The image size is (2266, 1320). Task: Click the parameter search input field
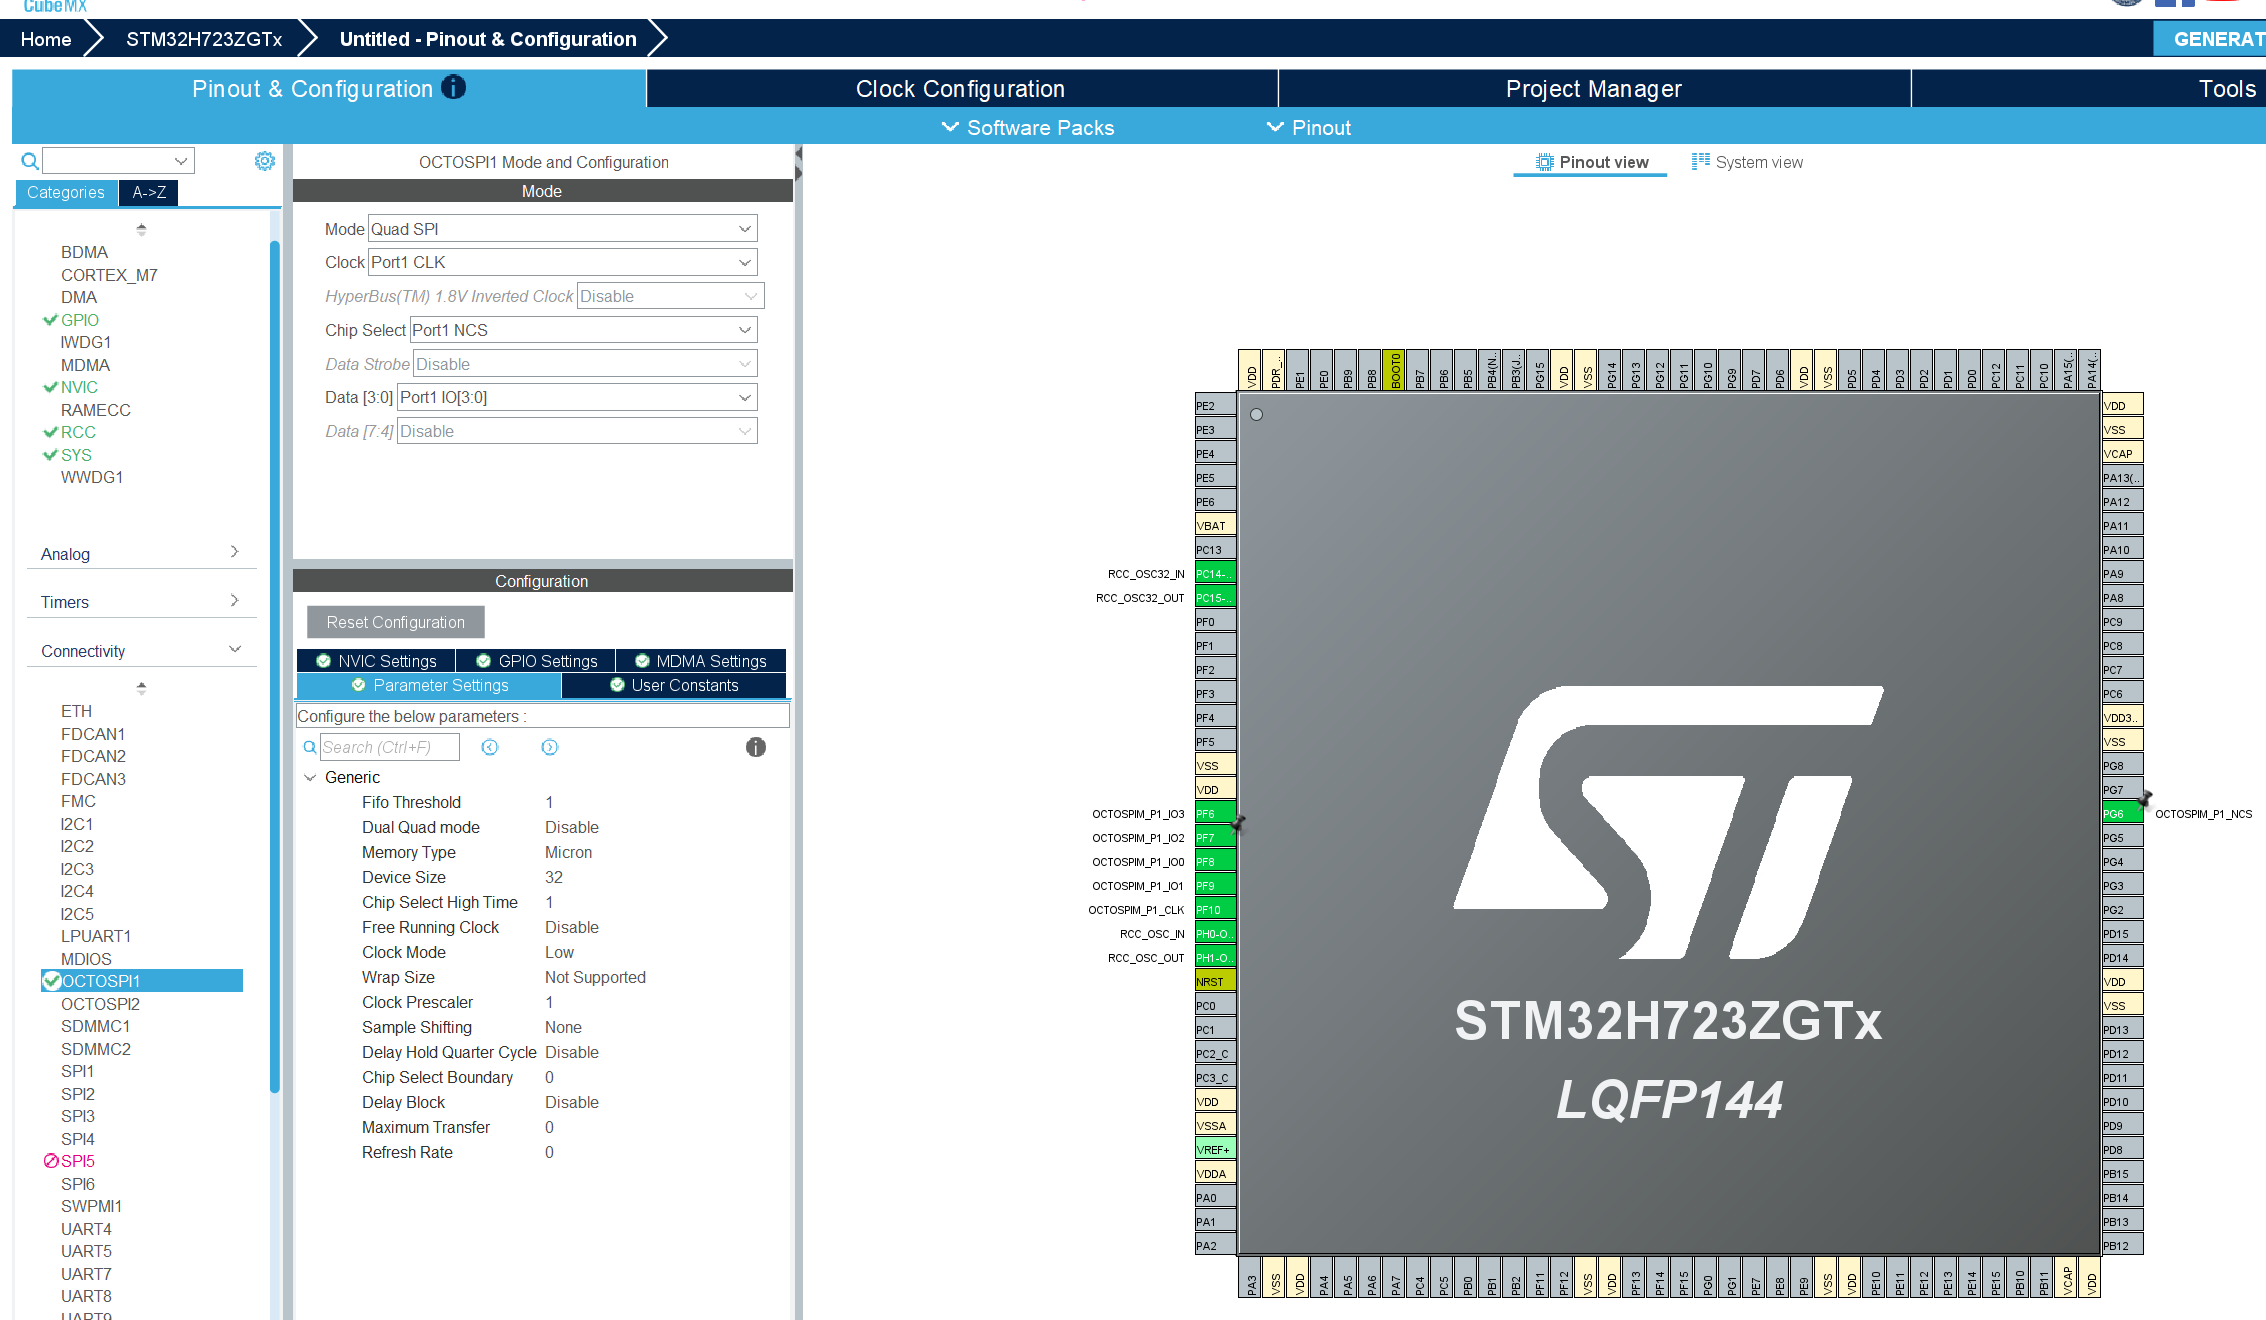(x=390, y=747)
